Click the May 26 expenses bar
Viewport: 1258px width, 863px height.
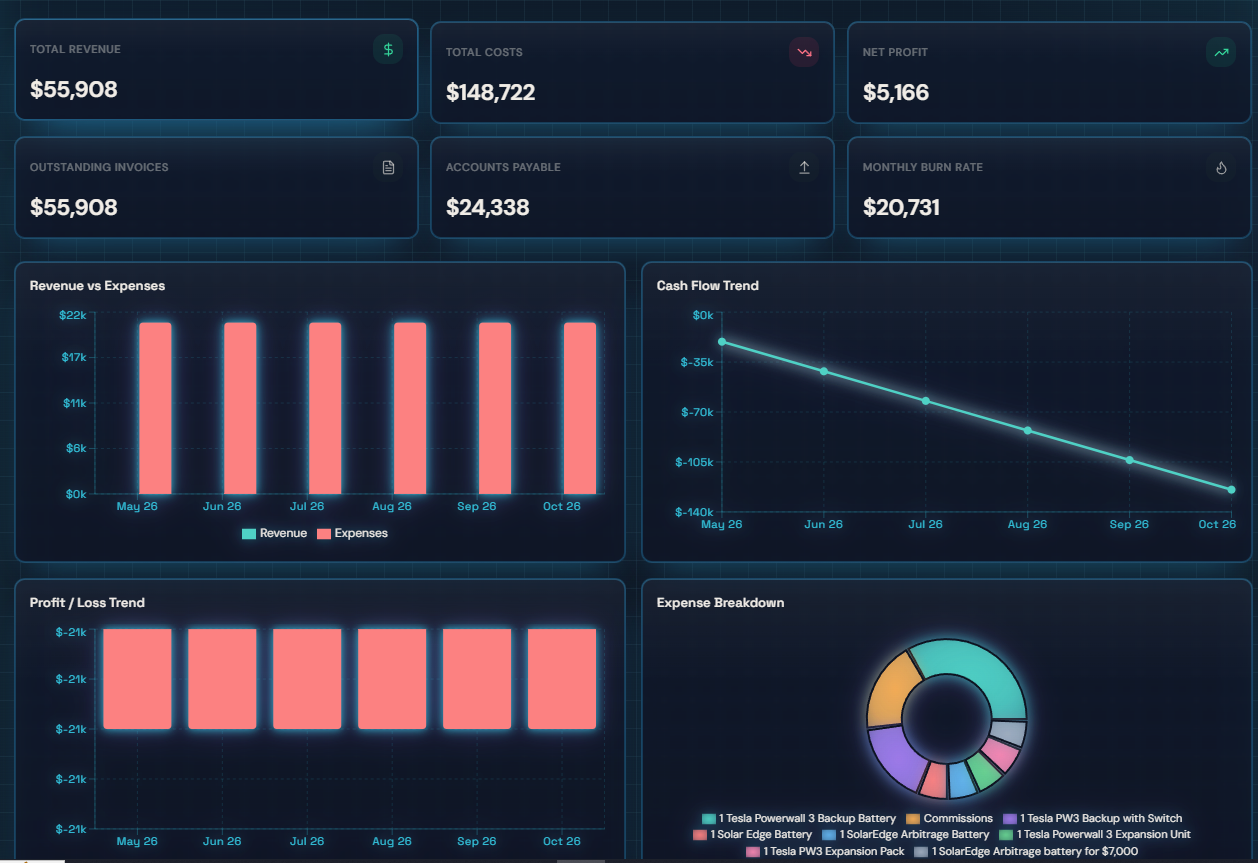(155, 408)
